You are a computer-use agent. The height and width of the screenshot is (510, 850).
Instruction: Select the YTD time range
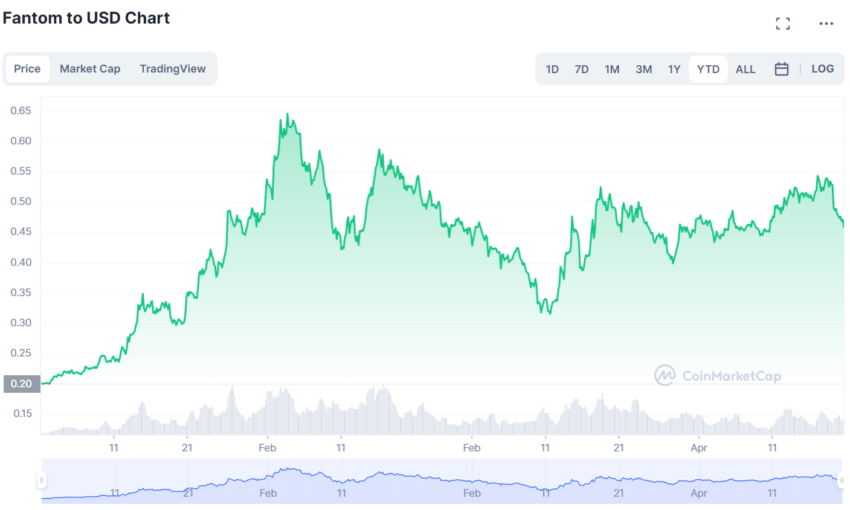[x=708, y=69]
